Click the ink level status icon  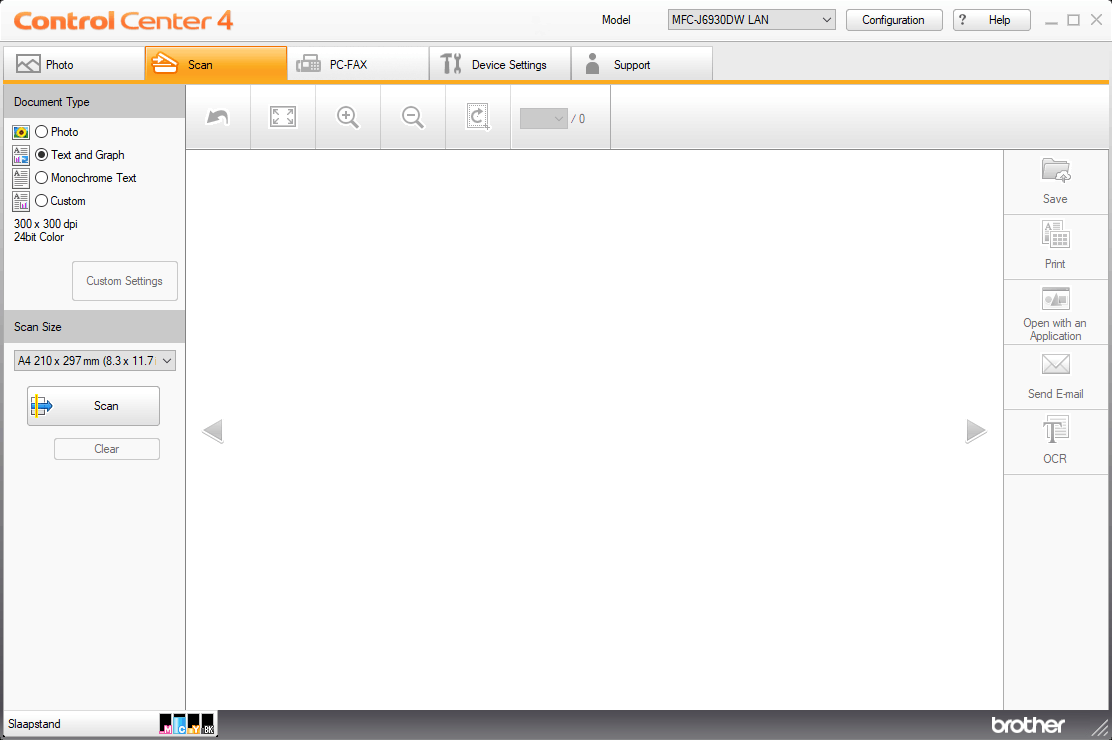pyautogui.click(x=187, y=724)
